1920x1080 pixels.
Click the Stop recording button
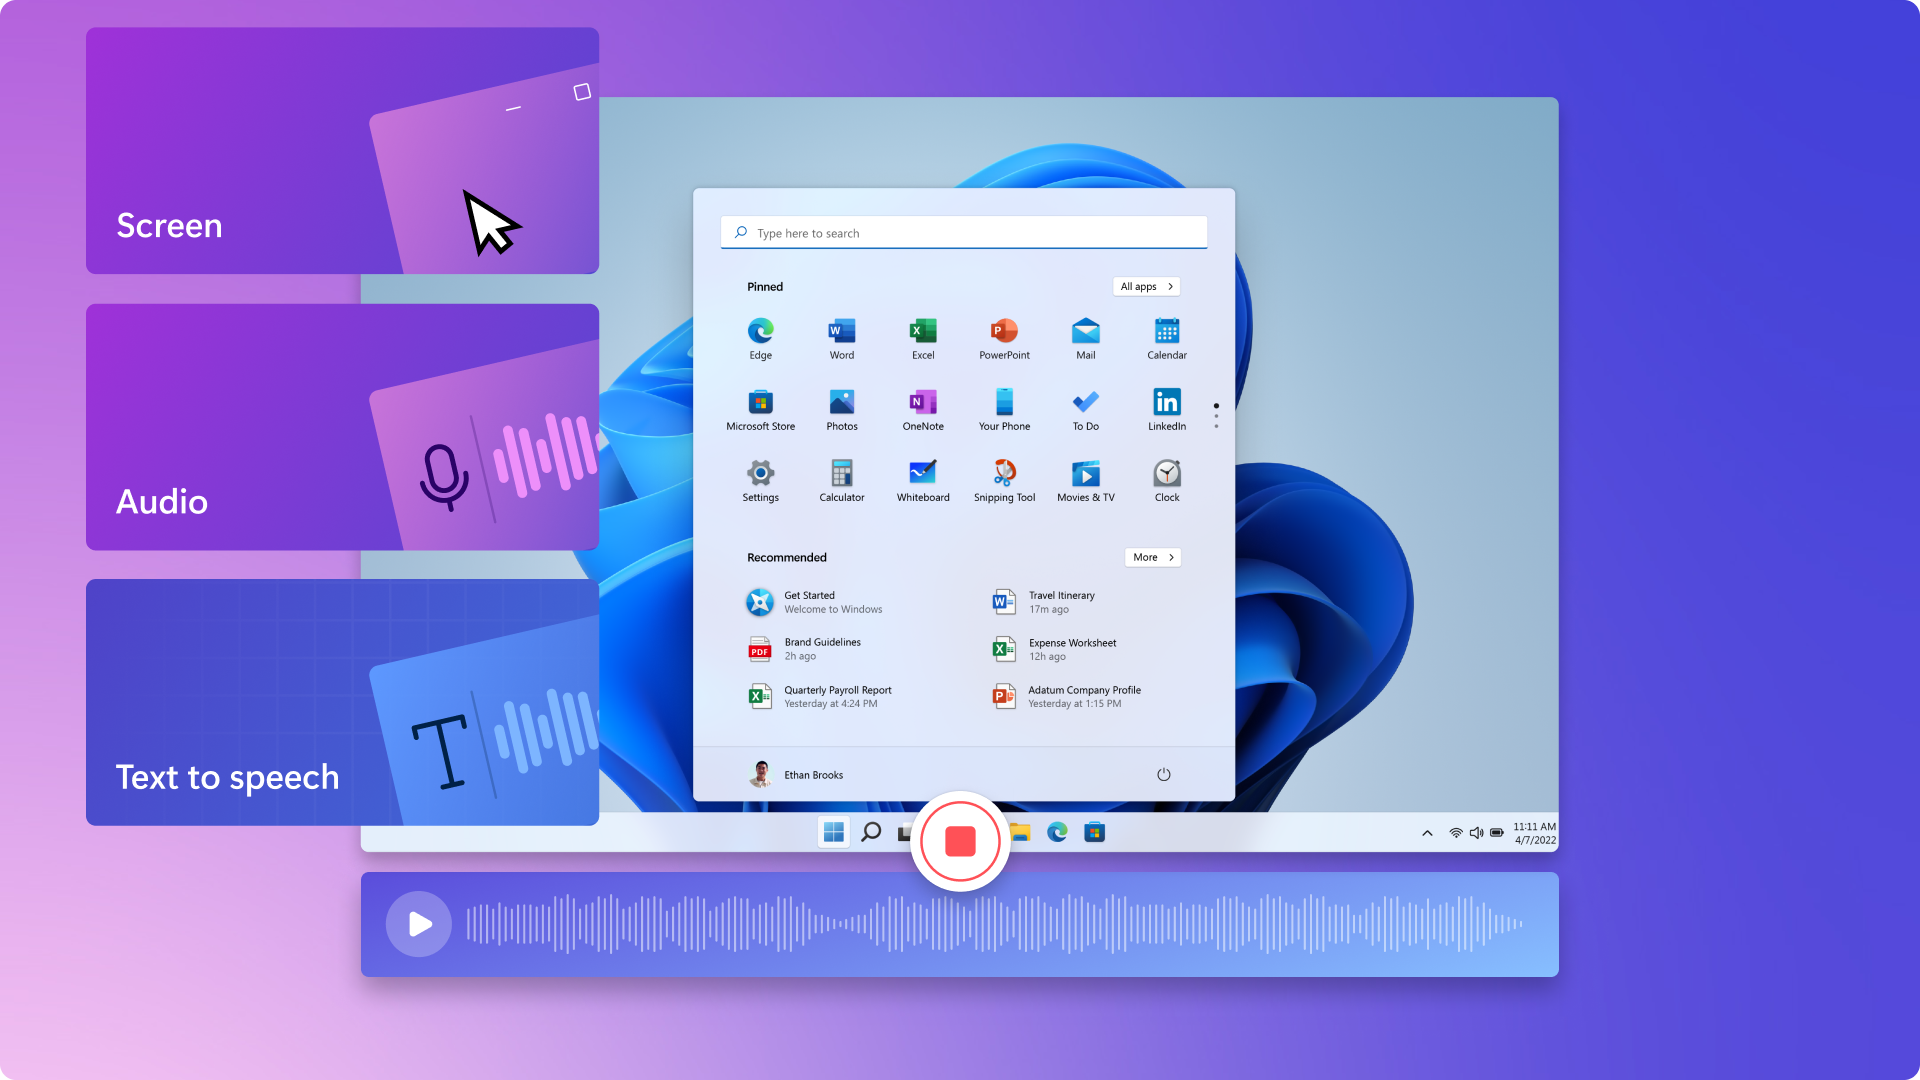point(960,840)
